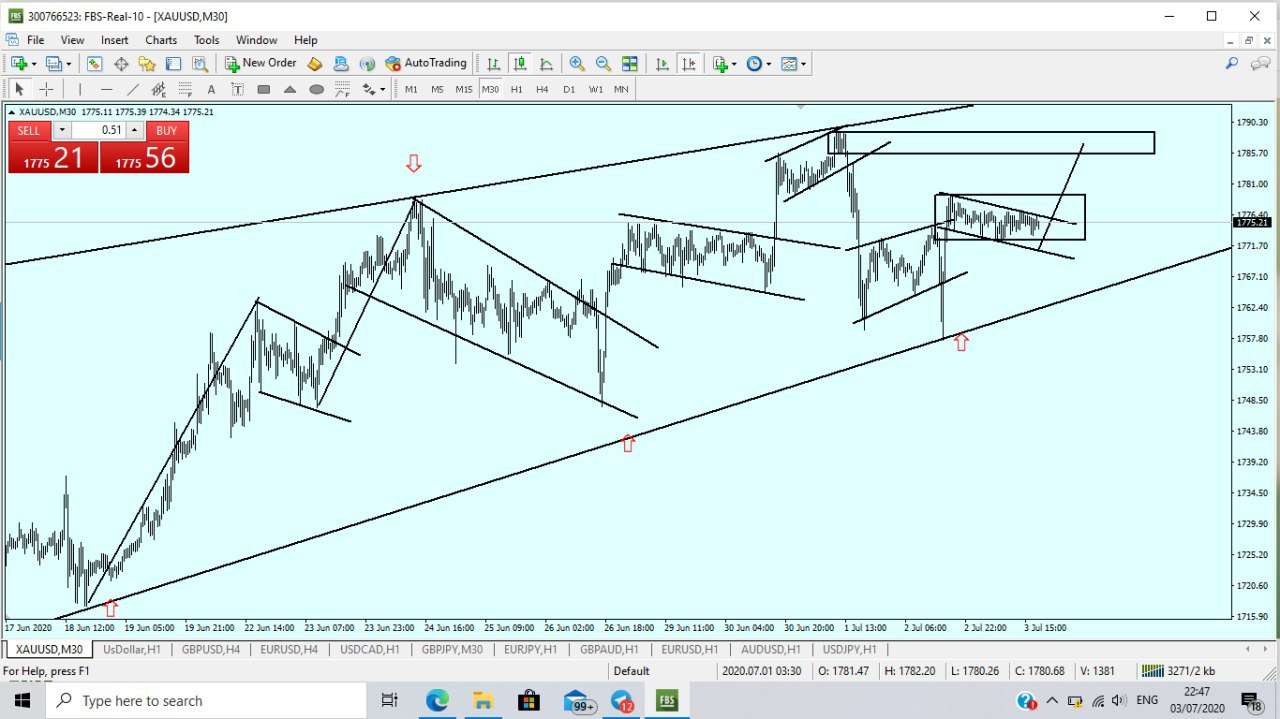The width and height of the screenshot is (1280, 719).
Task: Switch chart to candlesticks mode
Action: coord(520,64)
